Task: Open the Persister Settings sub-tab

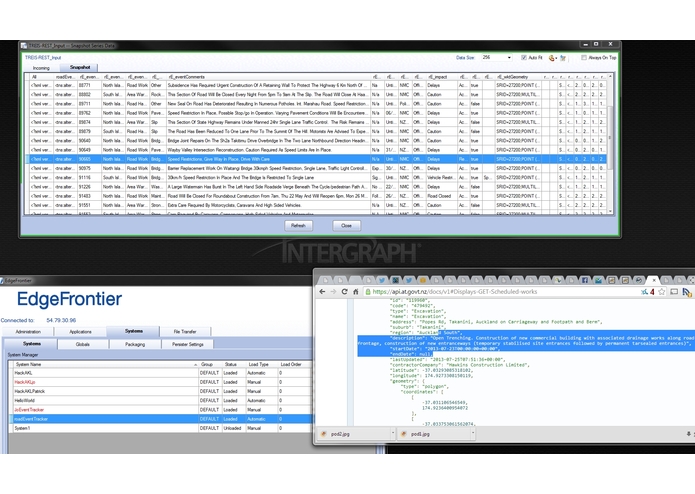Action: click(187, 344)
